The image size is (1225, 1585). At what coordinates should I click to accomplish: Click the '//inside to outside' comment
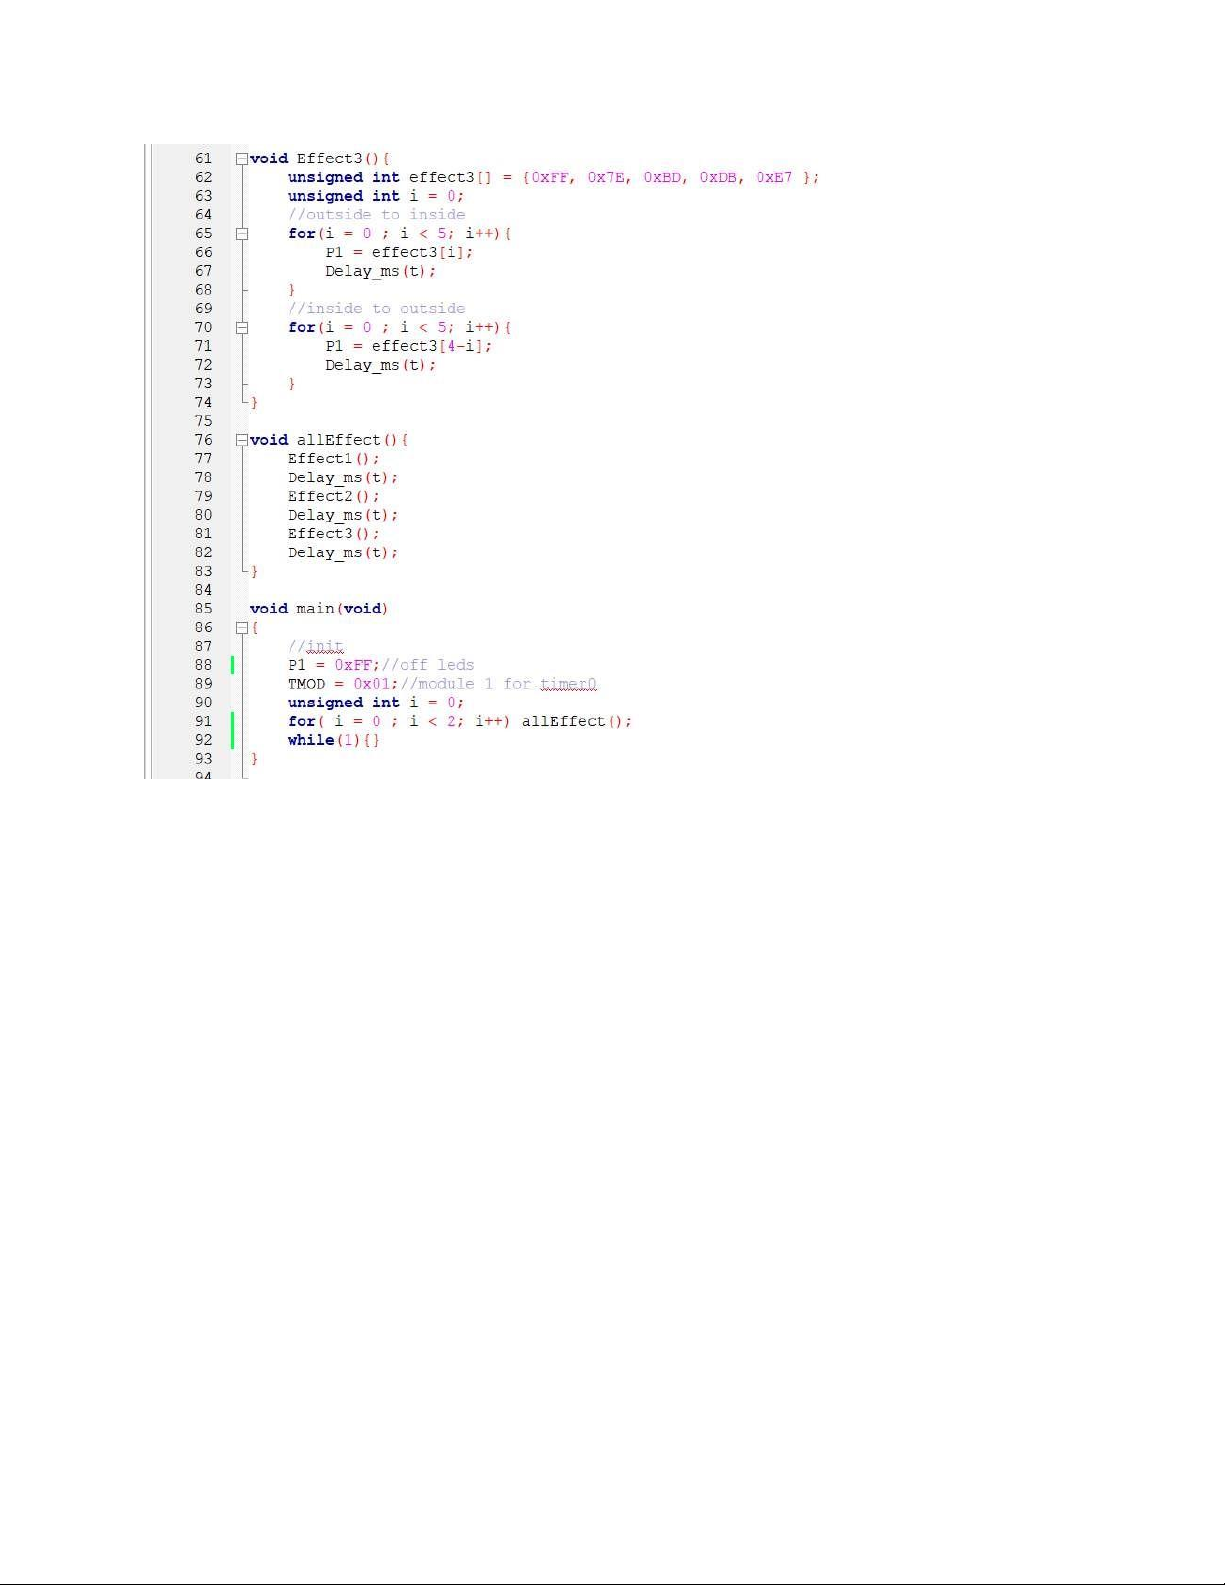coord(376,309)
